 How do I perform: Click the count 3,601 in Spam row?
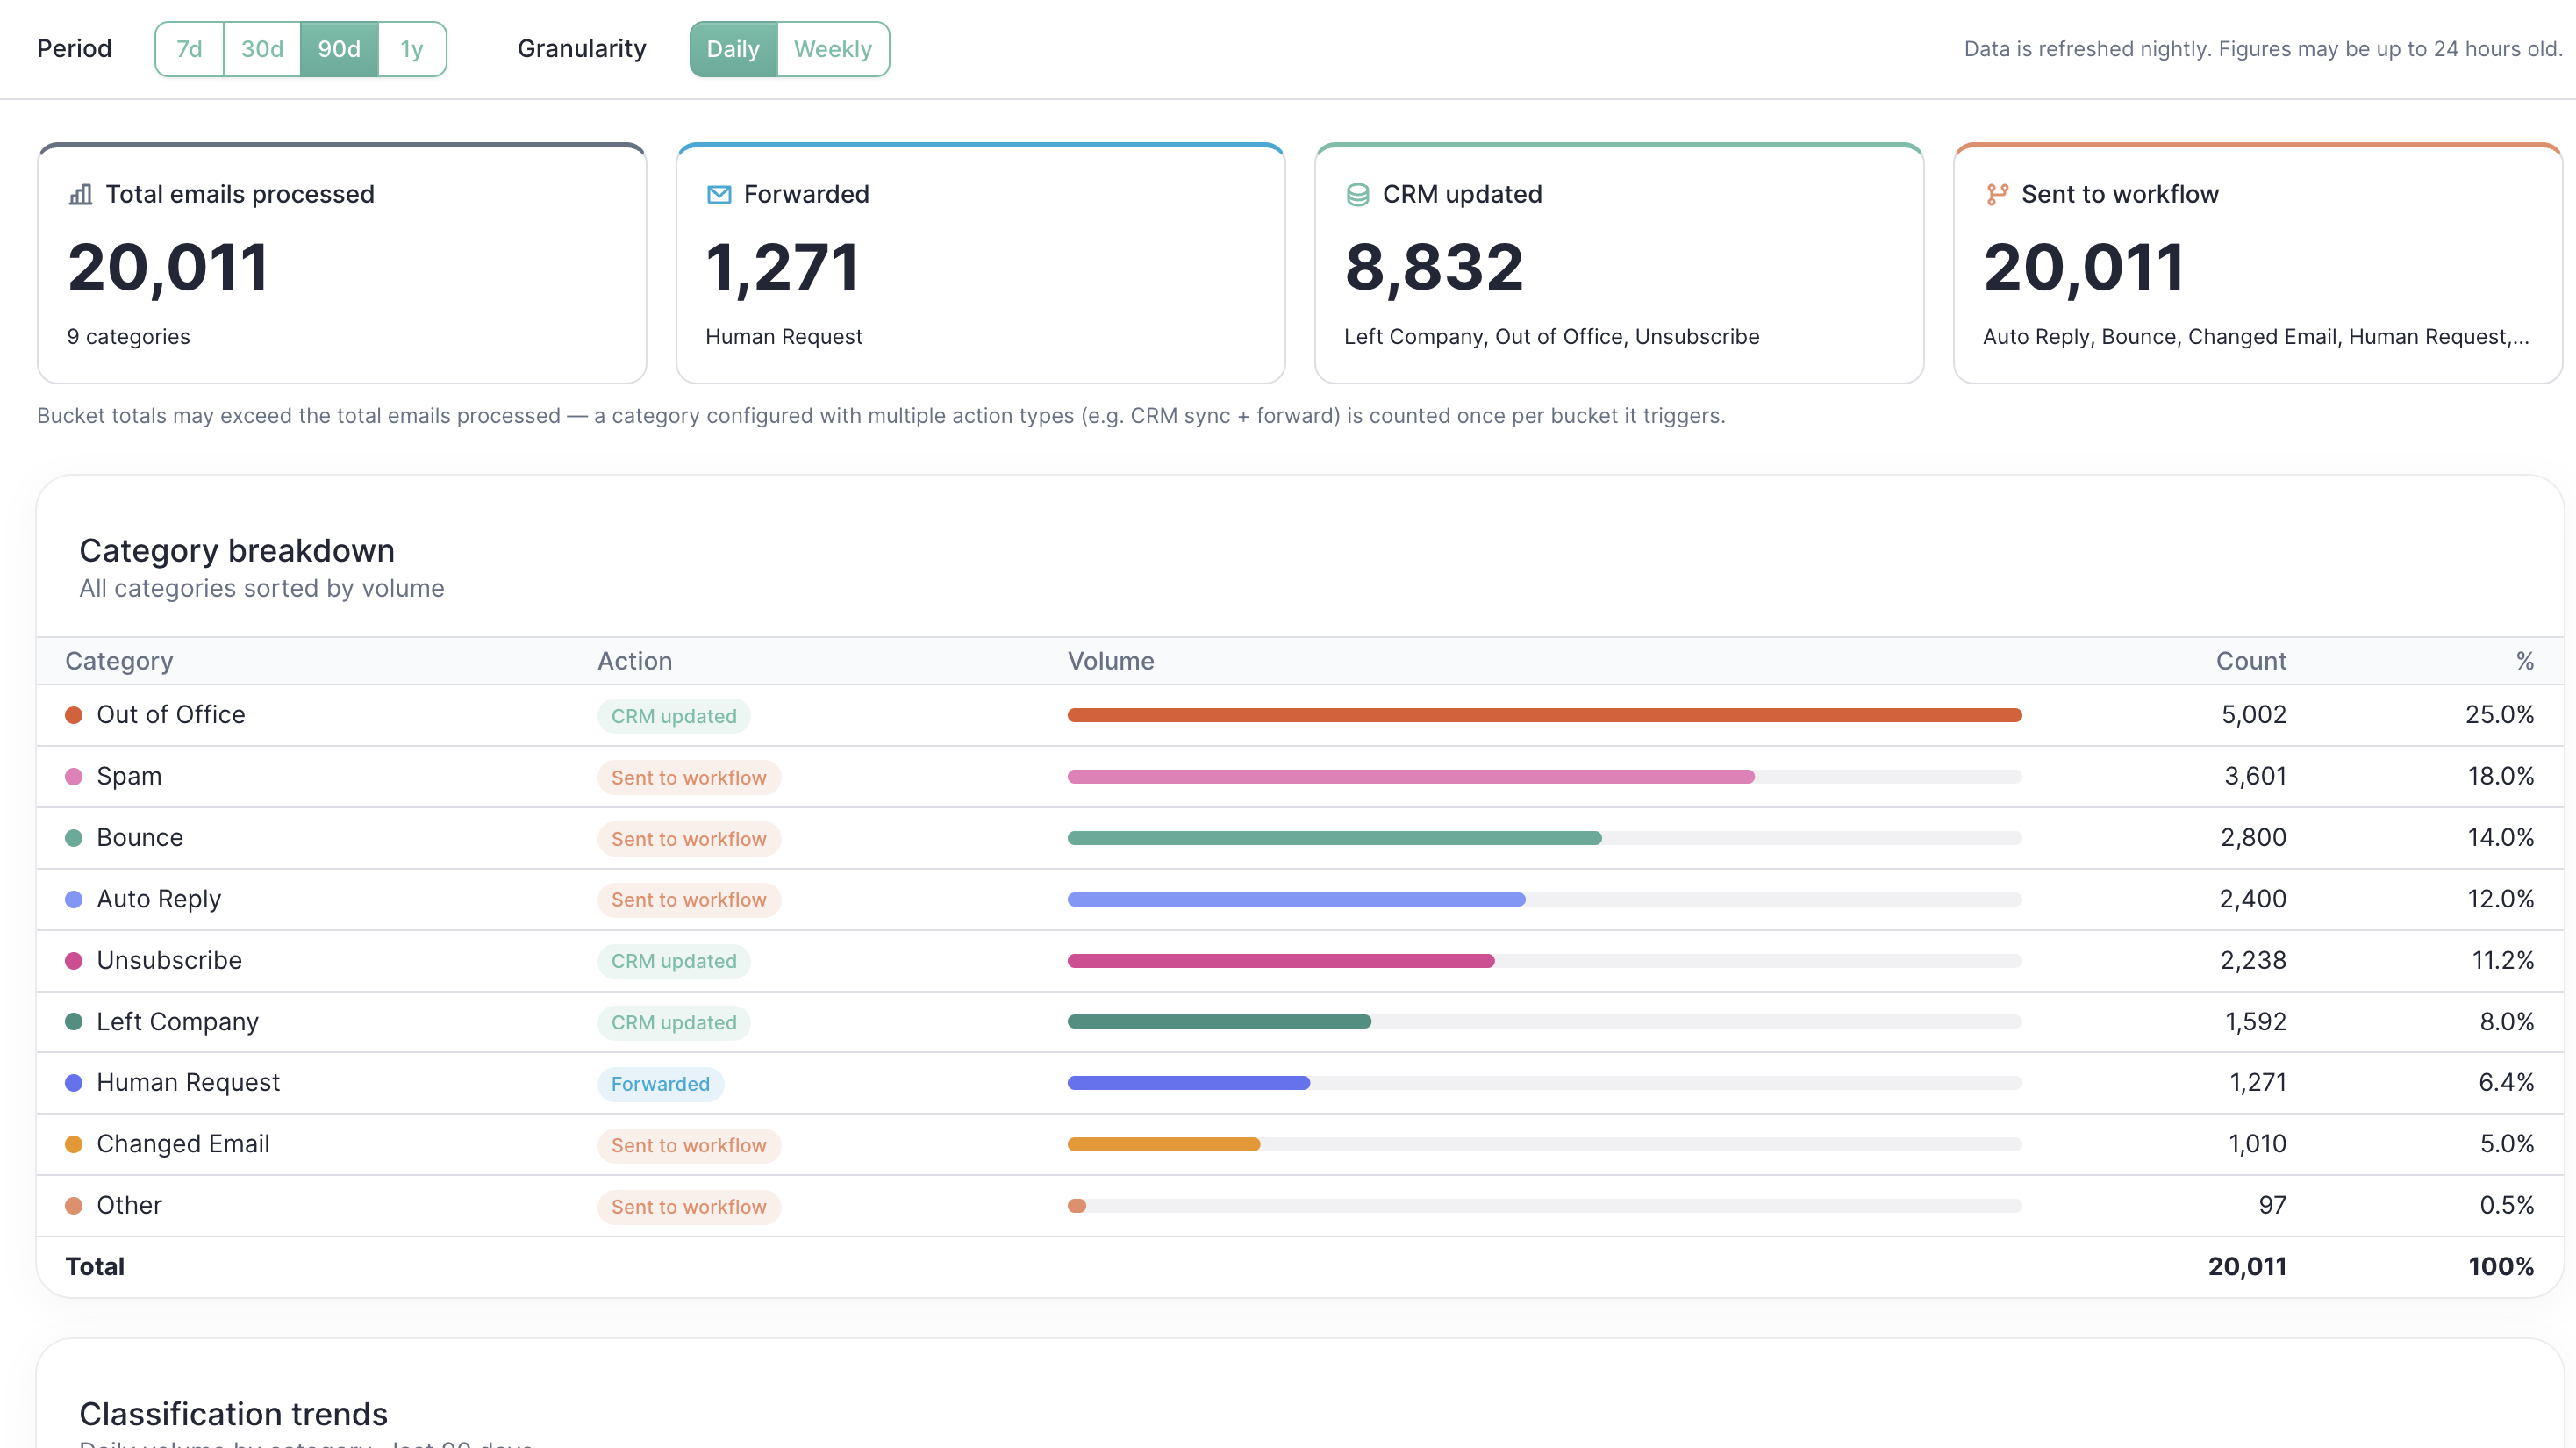tap(2255, 777)
